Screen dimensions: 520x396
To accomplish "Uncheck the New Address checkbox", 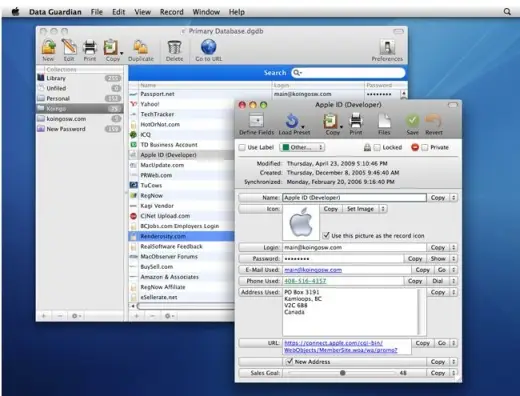I will click(x=289, y=361).
